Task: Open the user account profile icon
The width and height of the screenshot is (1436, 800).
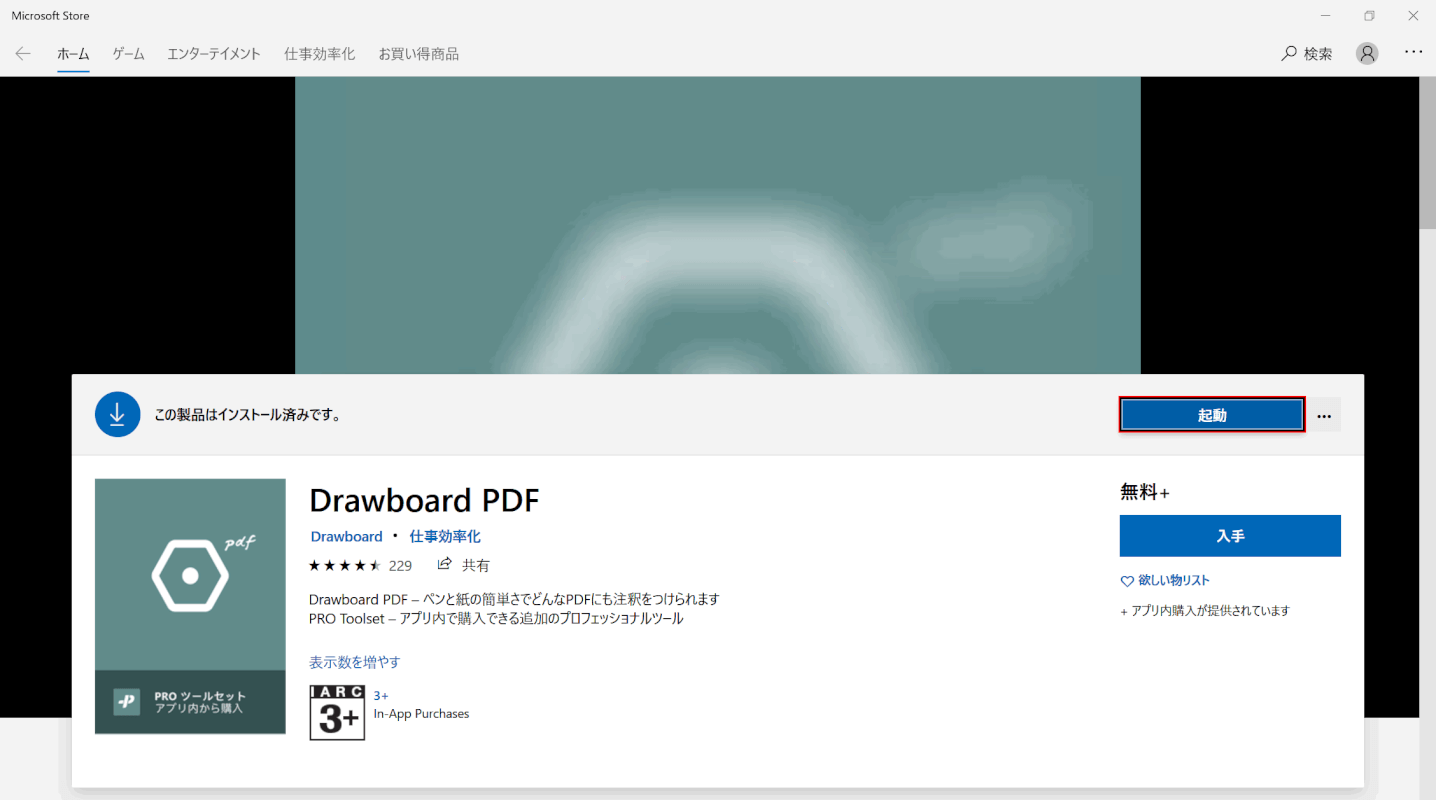Action: click(1366, 54)
